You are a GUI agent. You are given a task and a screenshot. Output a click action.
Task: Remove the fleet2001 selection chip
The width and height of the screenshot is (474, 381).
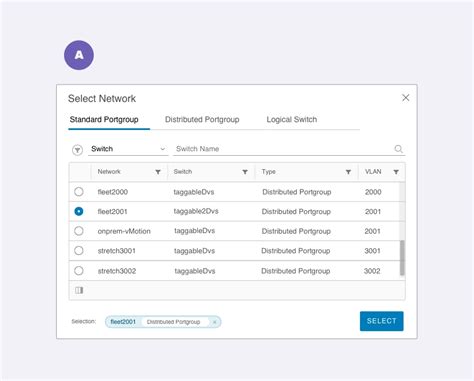coord(215,322)
